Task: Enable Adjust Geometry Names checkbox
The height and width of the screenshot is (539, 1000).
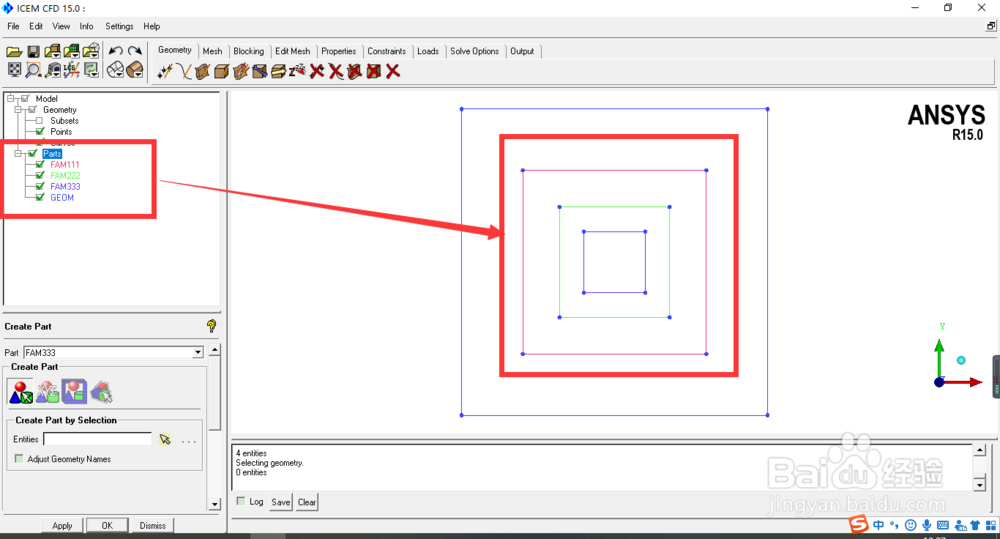Action: point(18,459)
